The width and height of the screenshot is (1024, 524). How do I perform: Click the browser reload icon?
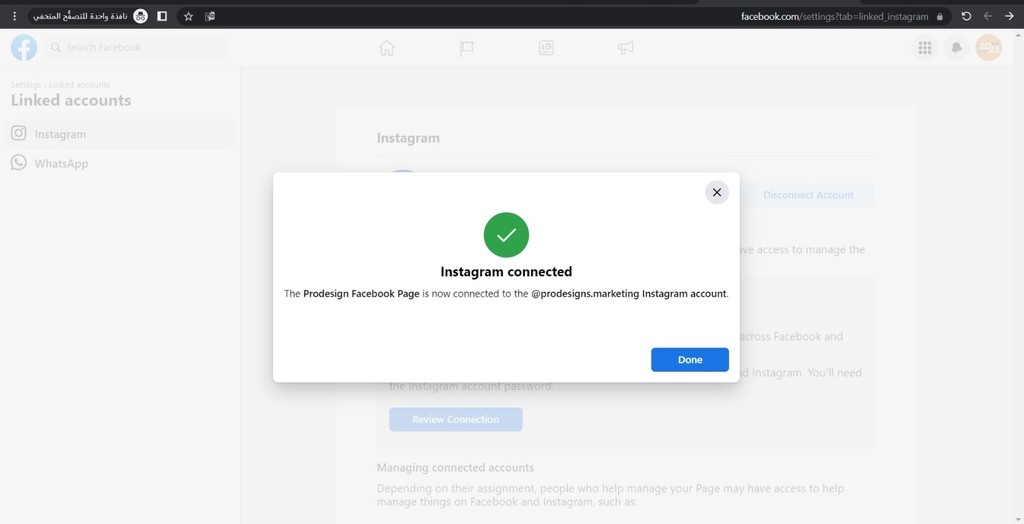pyautogui.click(x=967, y=16)
